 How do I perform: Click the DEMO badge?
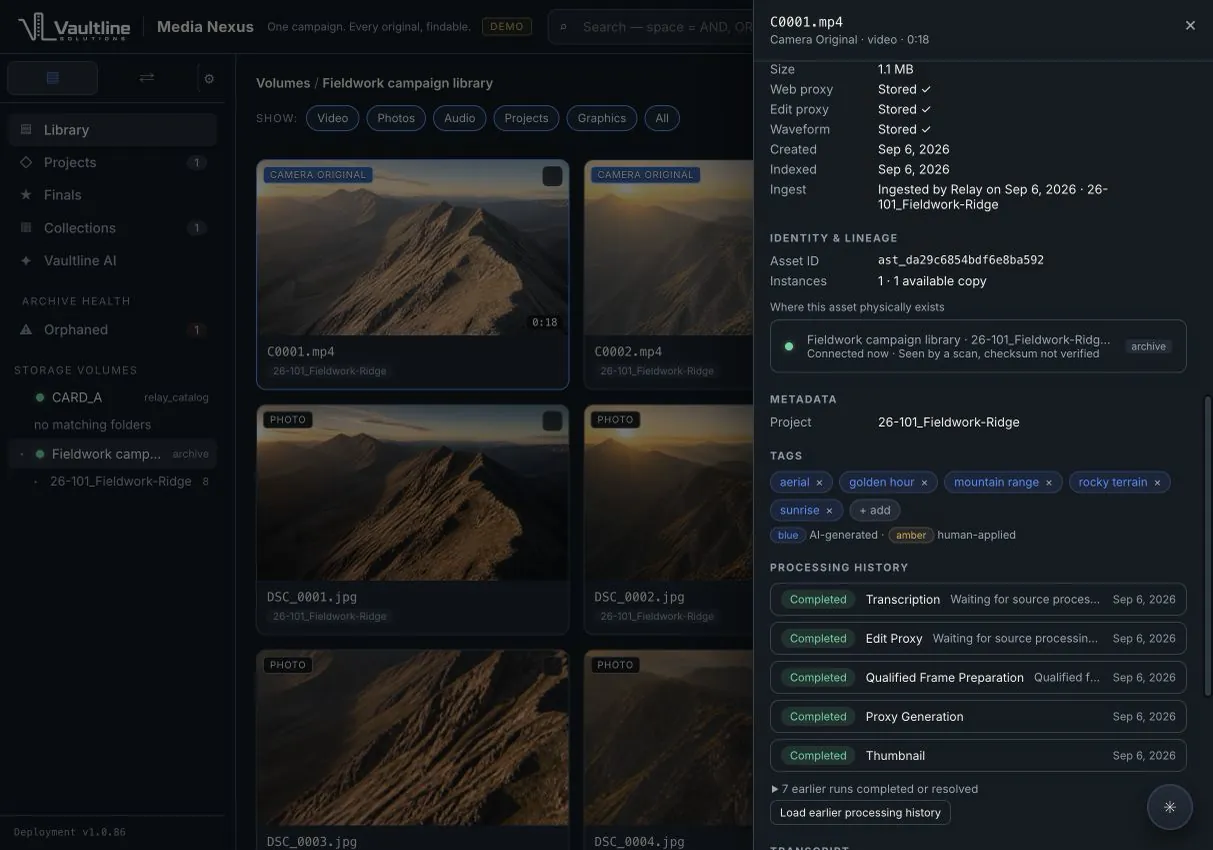[x=507, y=27]
